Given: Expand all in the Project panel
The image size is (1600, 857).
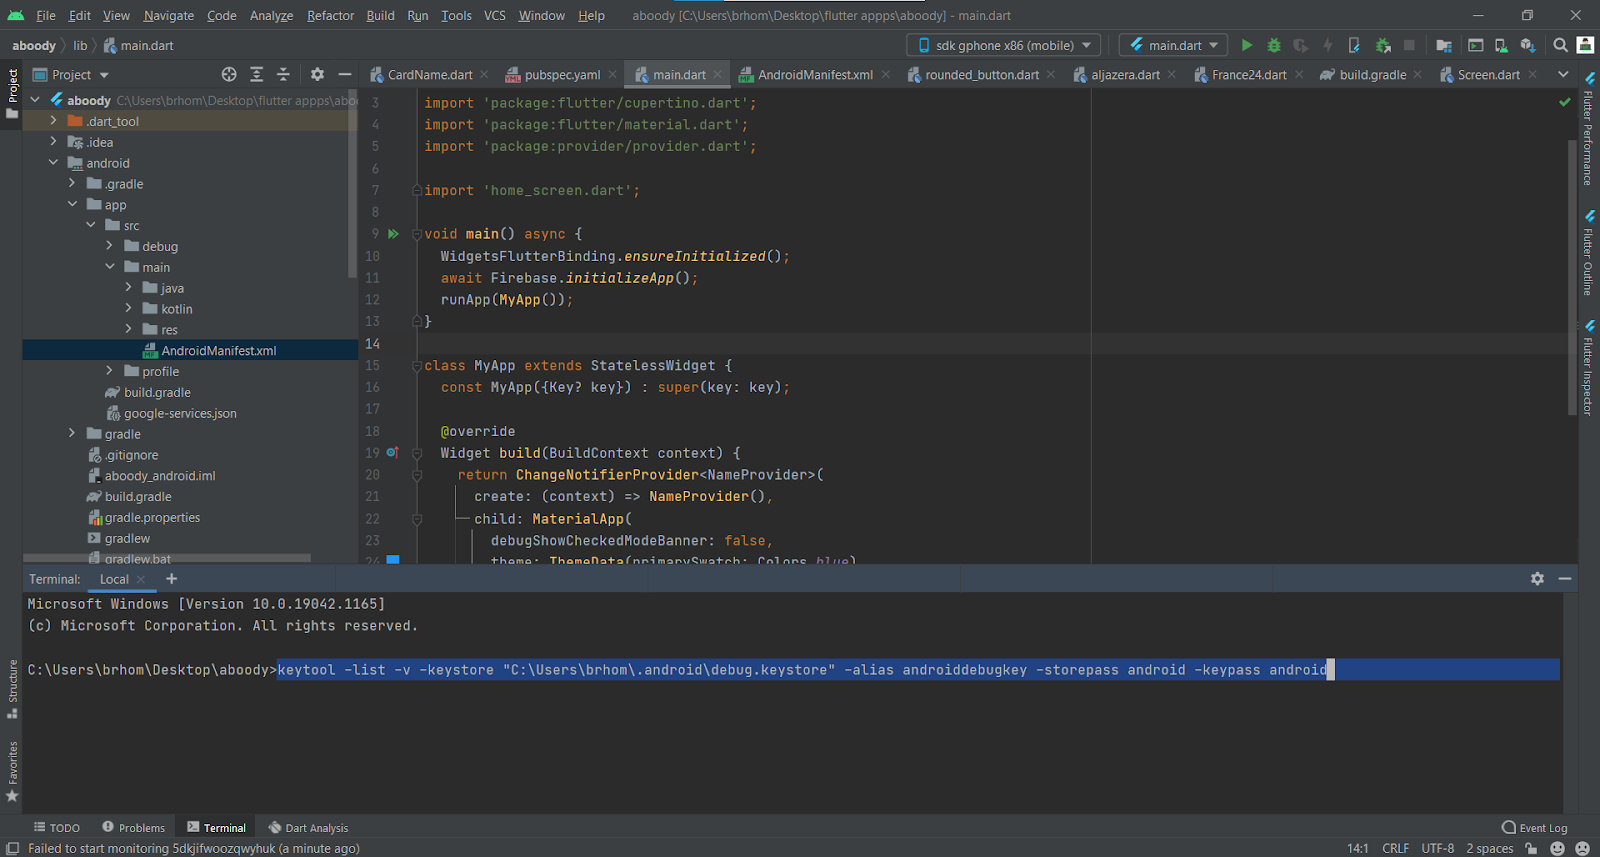Looking at the screenshot, I should tap(256, 74).
